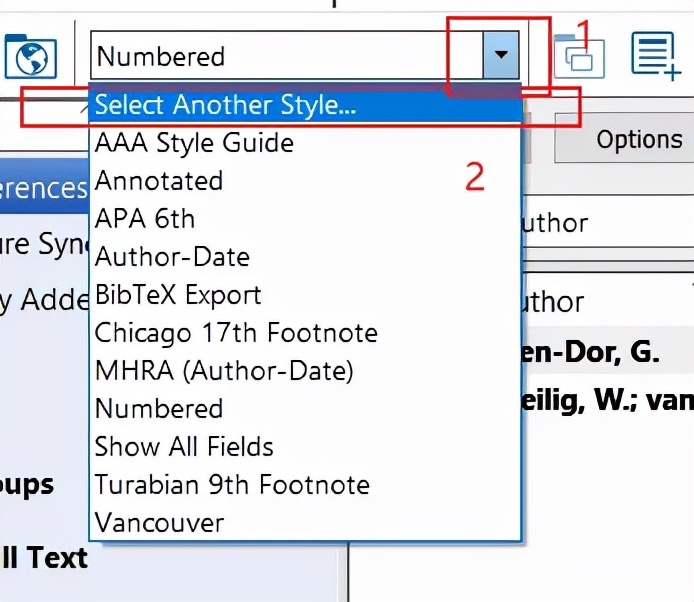Click the copy to local library icon

579,58
